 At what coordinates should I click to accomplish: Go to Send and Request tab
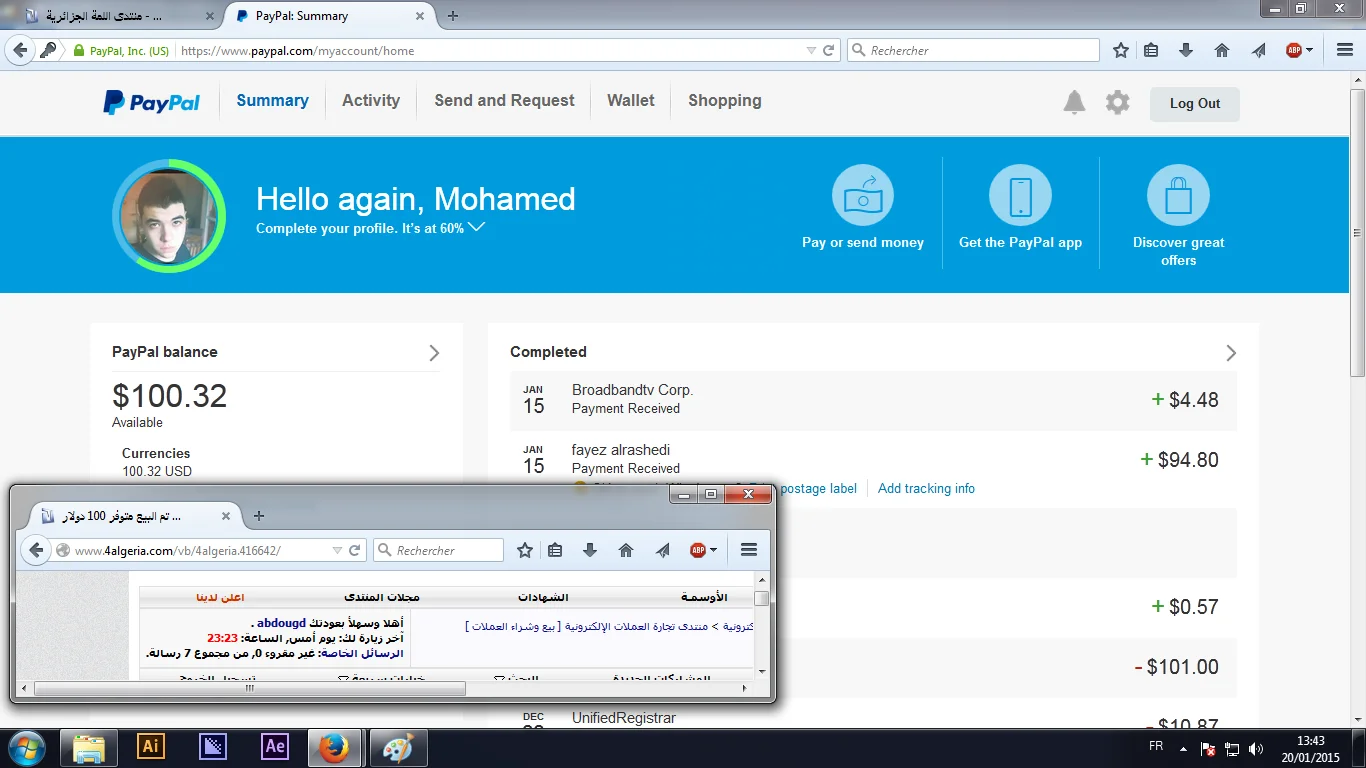click(x=504, y=101)
